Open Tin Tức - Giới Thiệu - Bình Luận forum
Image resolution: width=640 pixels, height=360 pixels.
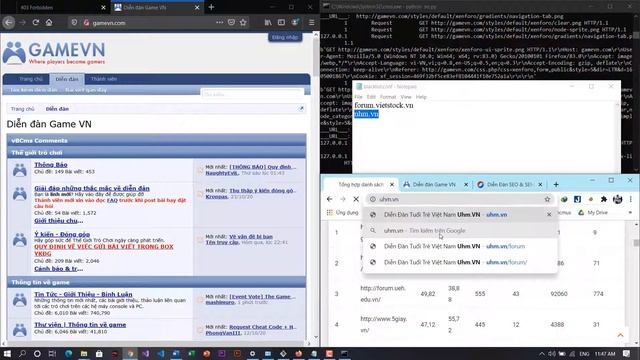[83, 294]
